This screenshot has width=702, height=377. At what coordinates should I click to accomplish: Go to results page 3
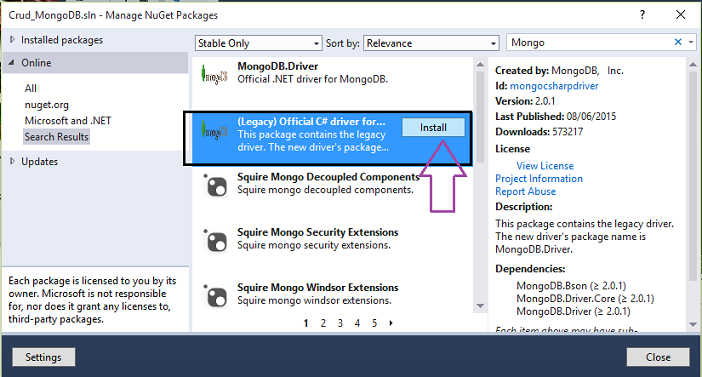click(x=340, y=323)
